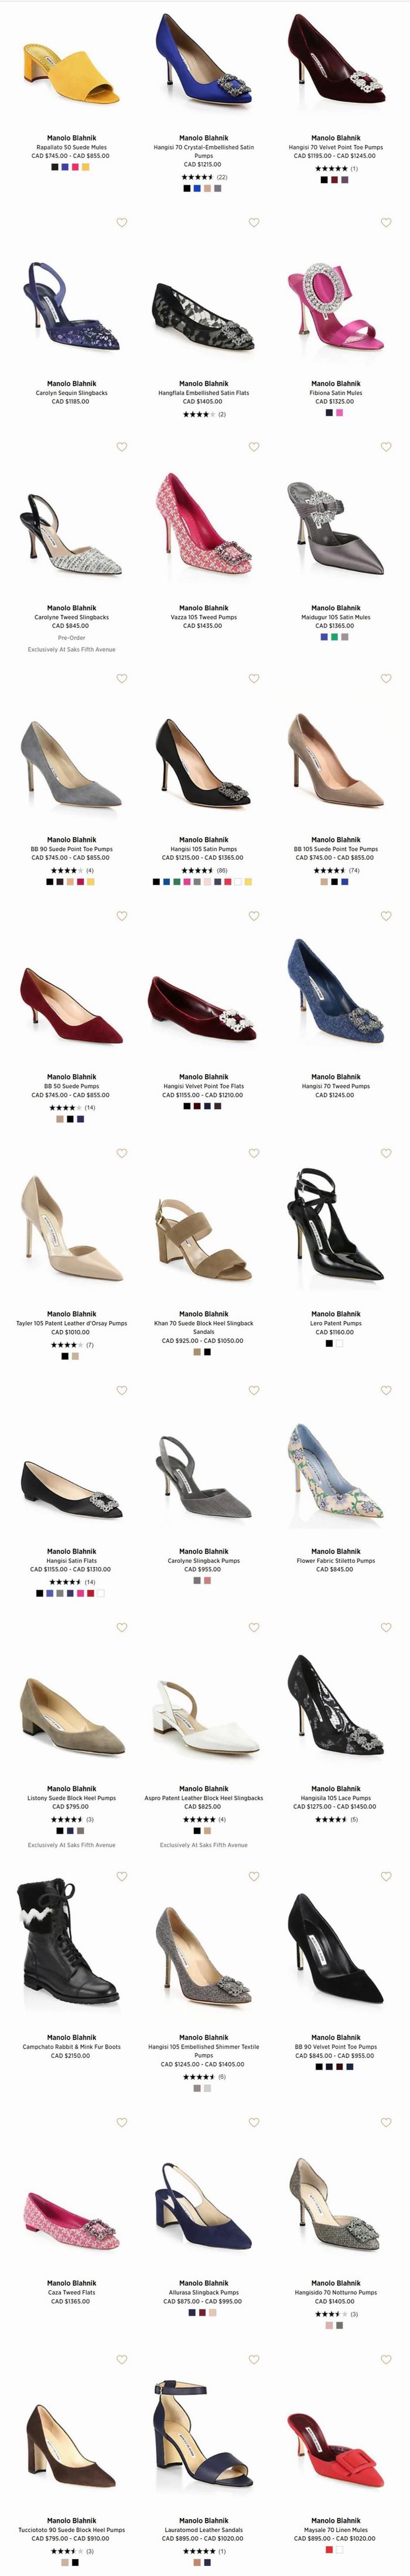
Task: Click the wishlist heart above Fibiona Satin Mules
Action: pos(386,223)
